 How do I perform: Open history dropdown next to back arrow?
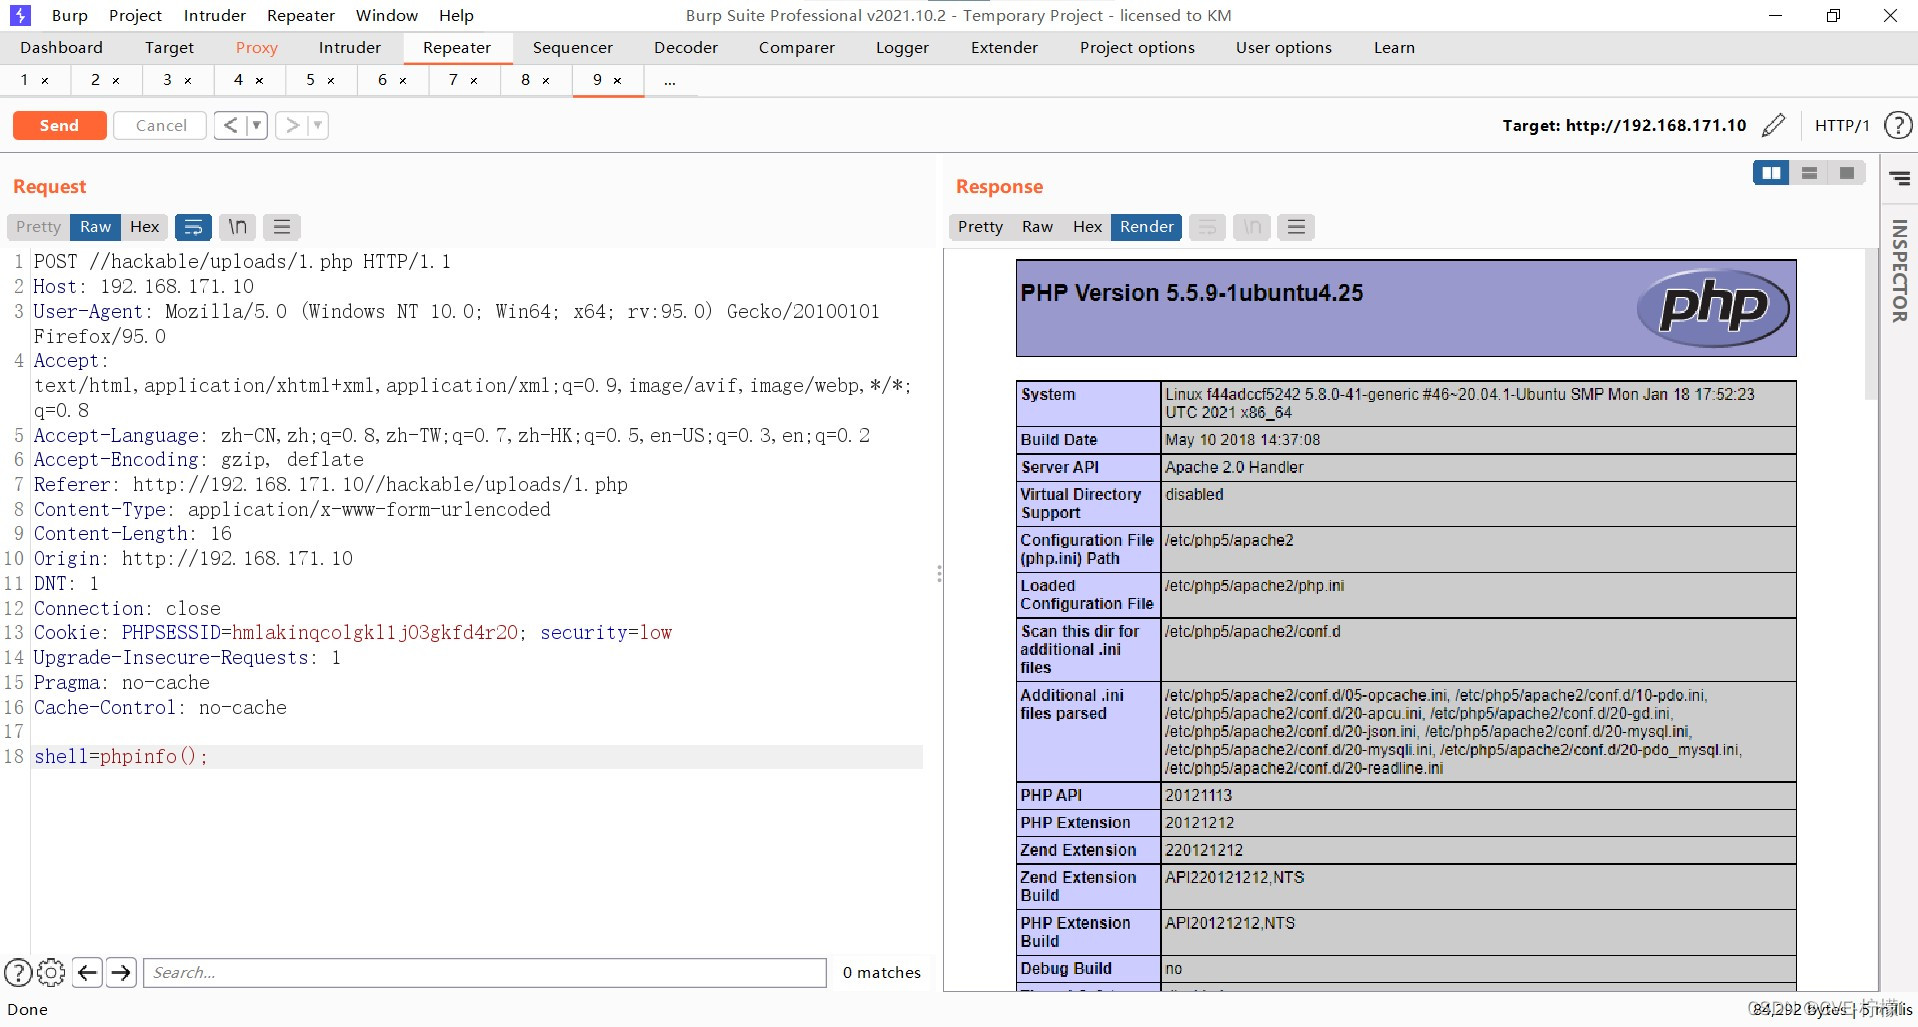tap(257, 125)
